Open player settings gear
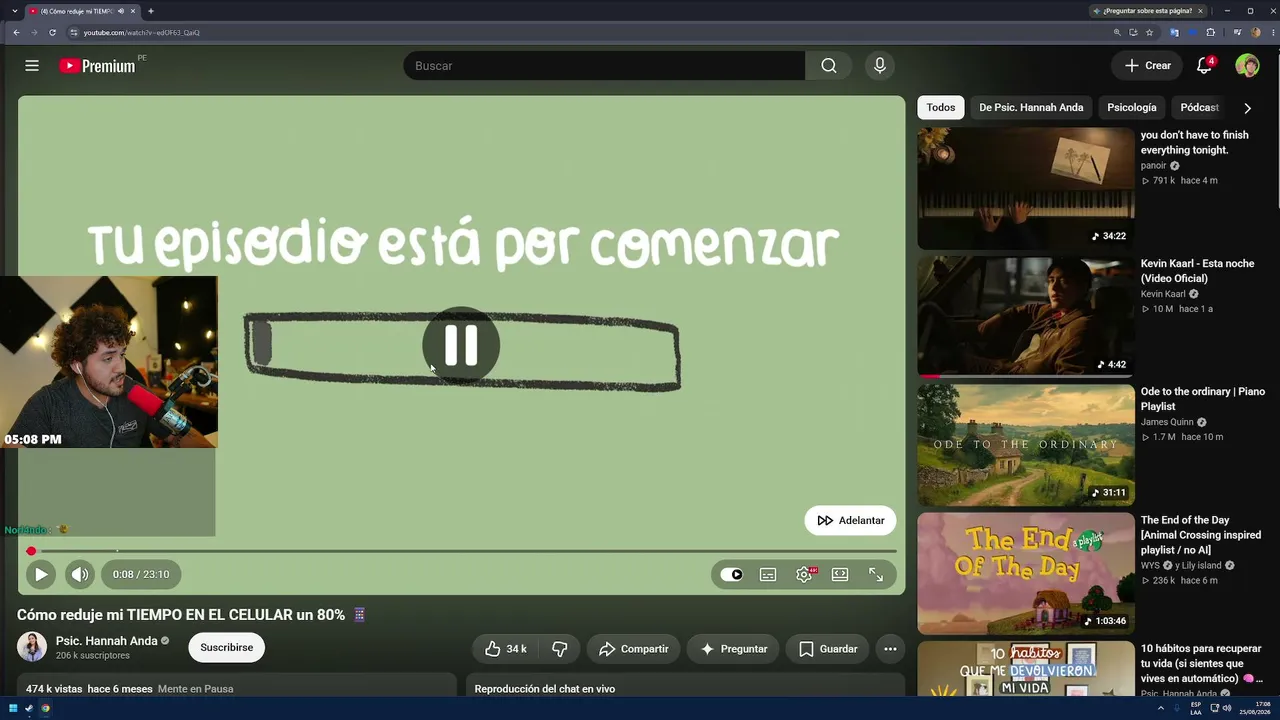Screen dimensions: 1280x720 (x=804, y=575)
